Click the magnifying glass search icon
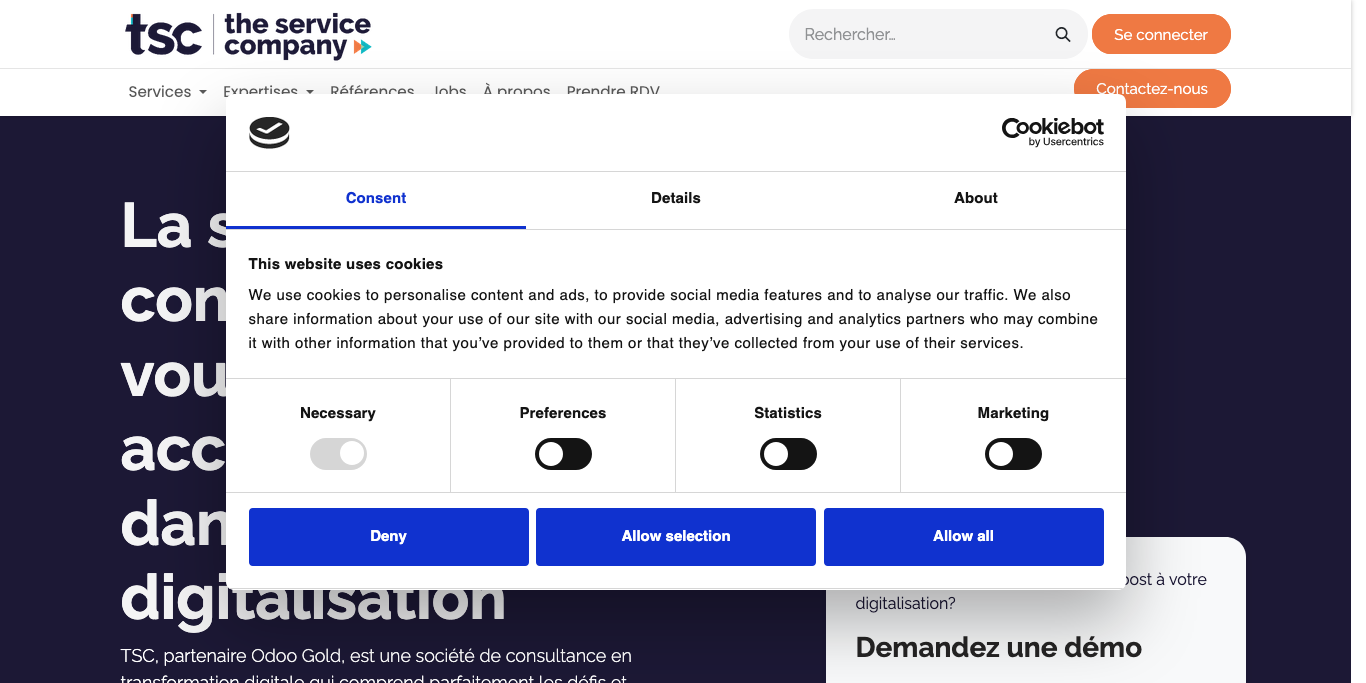The width and height of the screenshot is (1366, 683). pyautogui.click(x=1062, y=35)
